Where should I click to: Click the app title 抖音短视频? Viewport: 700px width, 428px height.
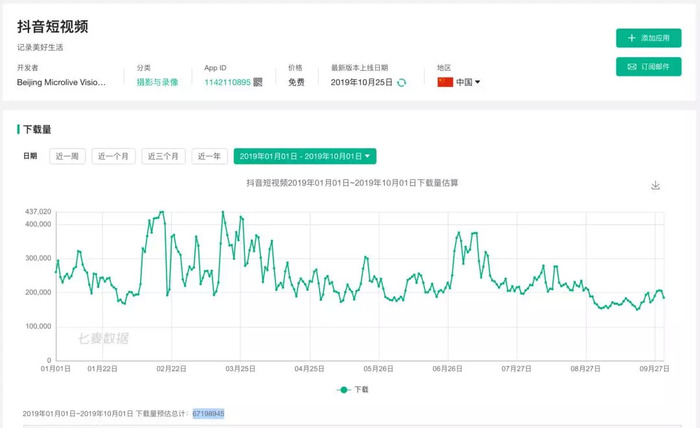(53, 27)
